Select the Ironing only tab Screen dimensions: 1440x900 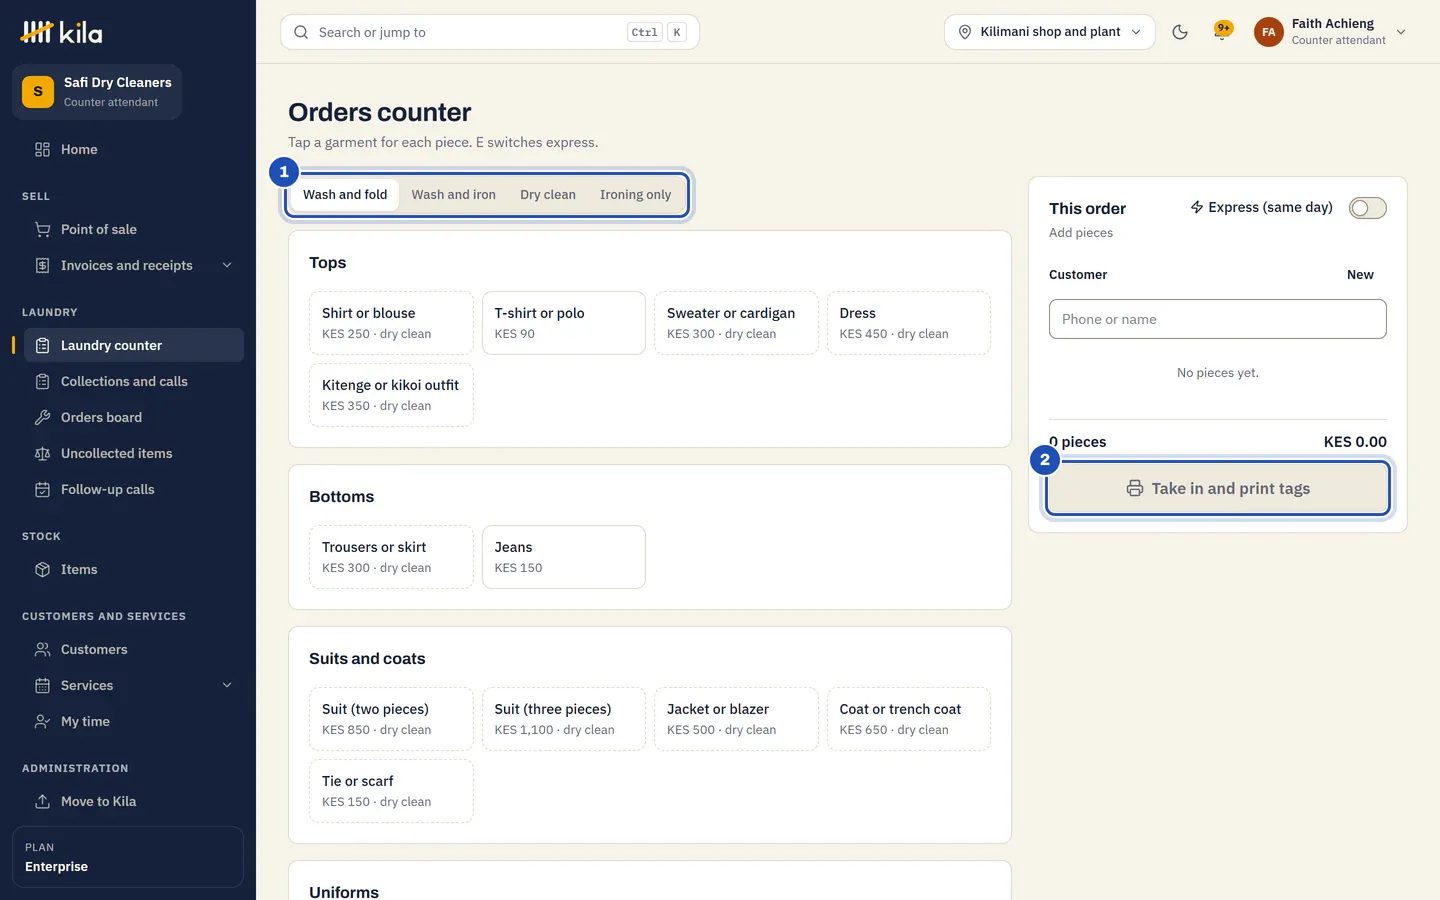[x=635, y=195]
